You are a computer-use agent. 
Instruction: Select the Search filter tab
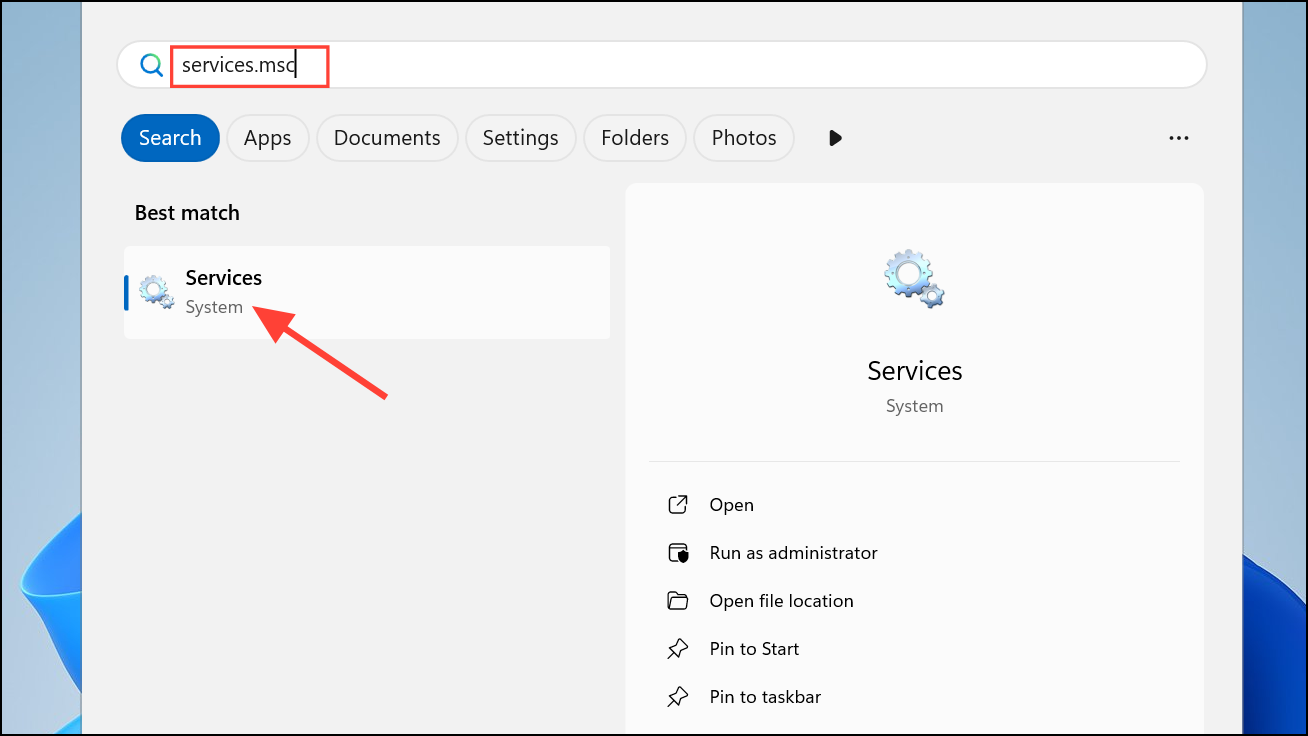coord(170,138)
